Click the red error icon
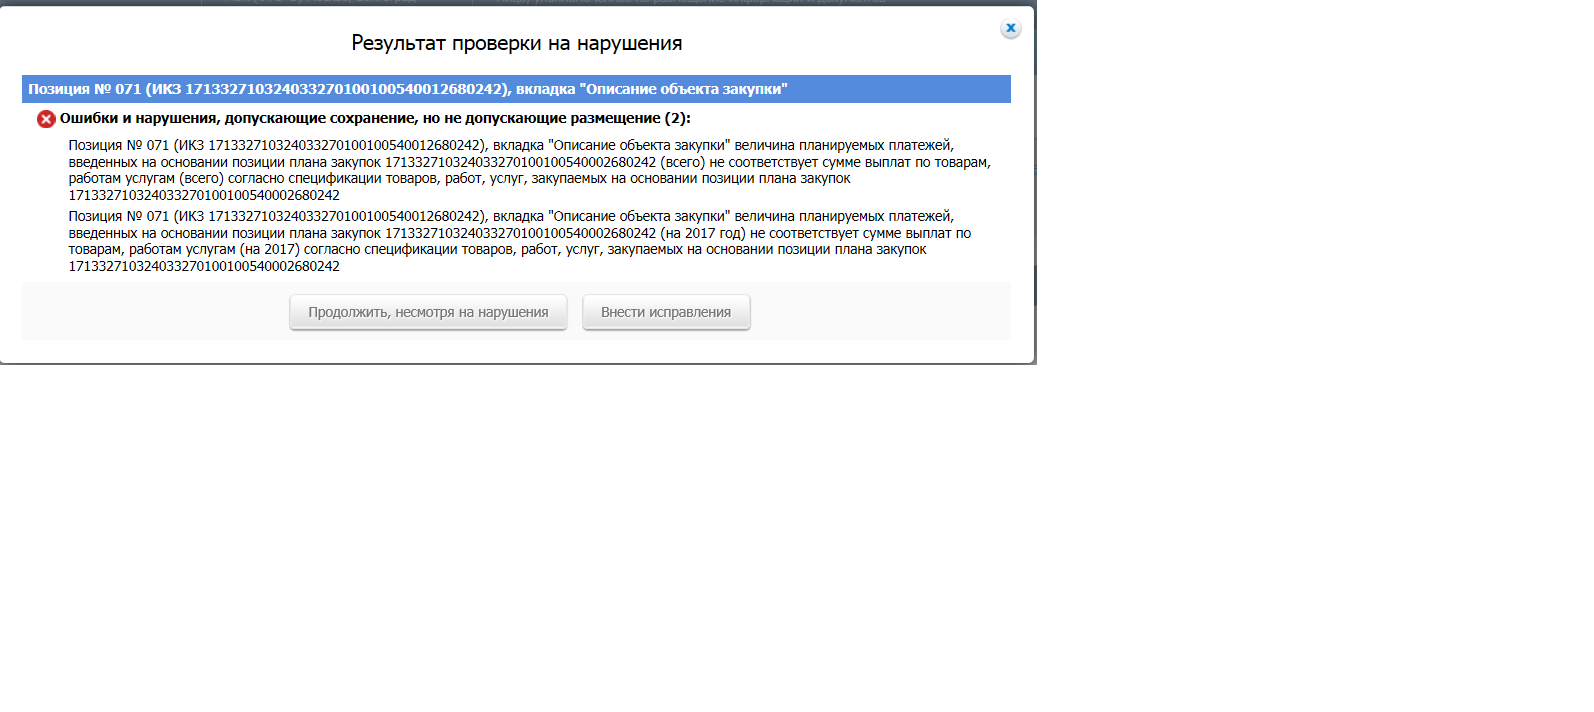Screen dimensions: 1594x712 46,119
